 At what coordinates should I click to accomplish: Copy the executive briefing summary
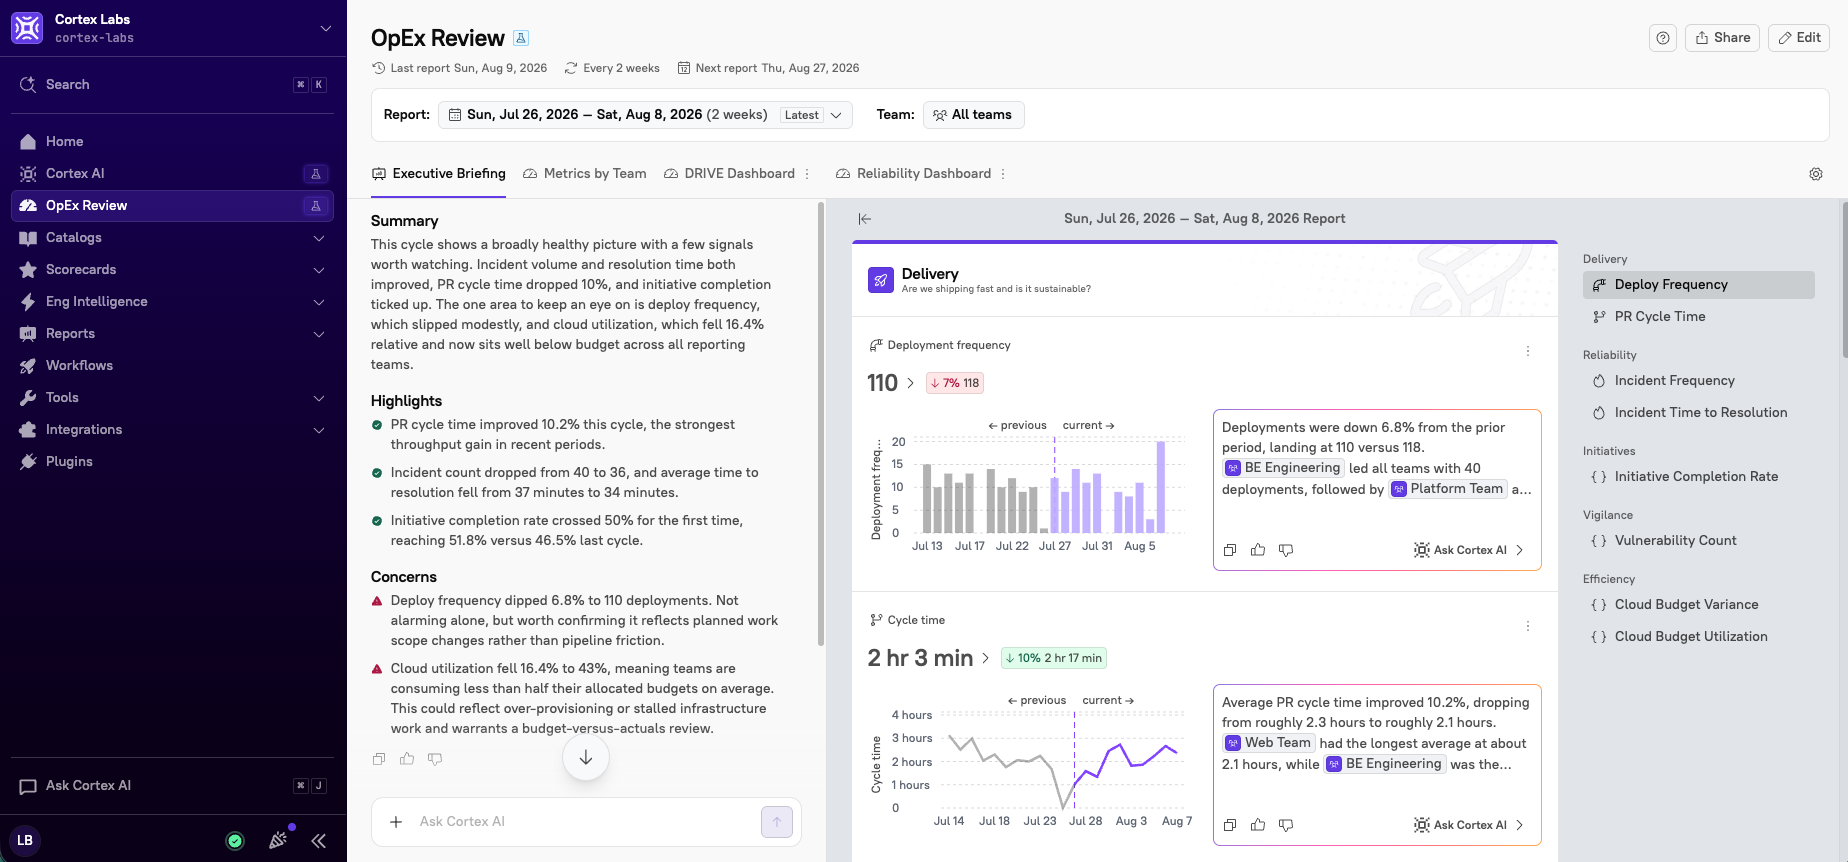click(379, 759)
